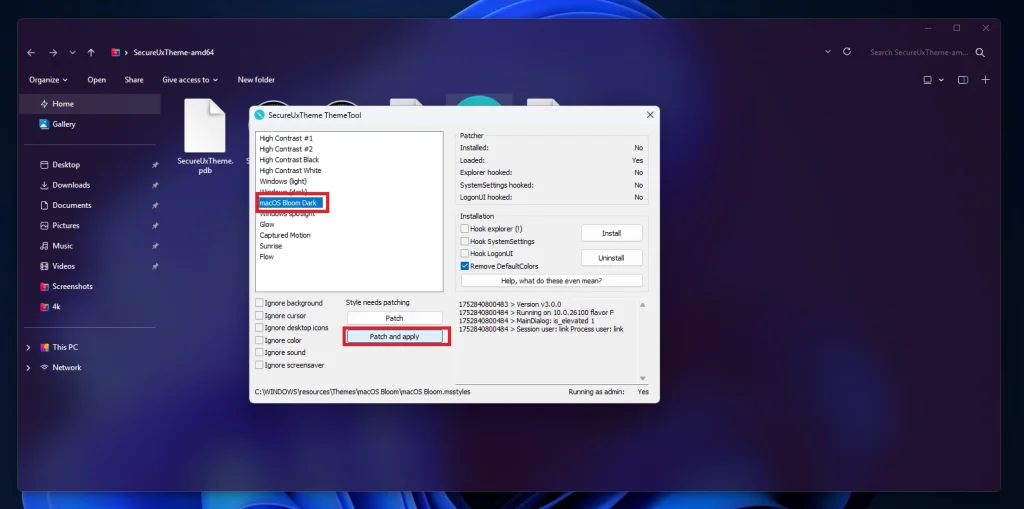
Task: Click the pin icon beside Music
Action: [x=155, y=246]
